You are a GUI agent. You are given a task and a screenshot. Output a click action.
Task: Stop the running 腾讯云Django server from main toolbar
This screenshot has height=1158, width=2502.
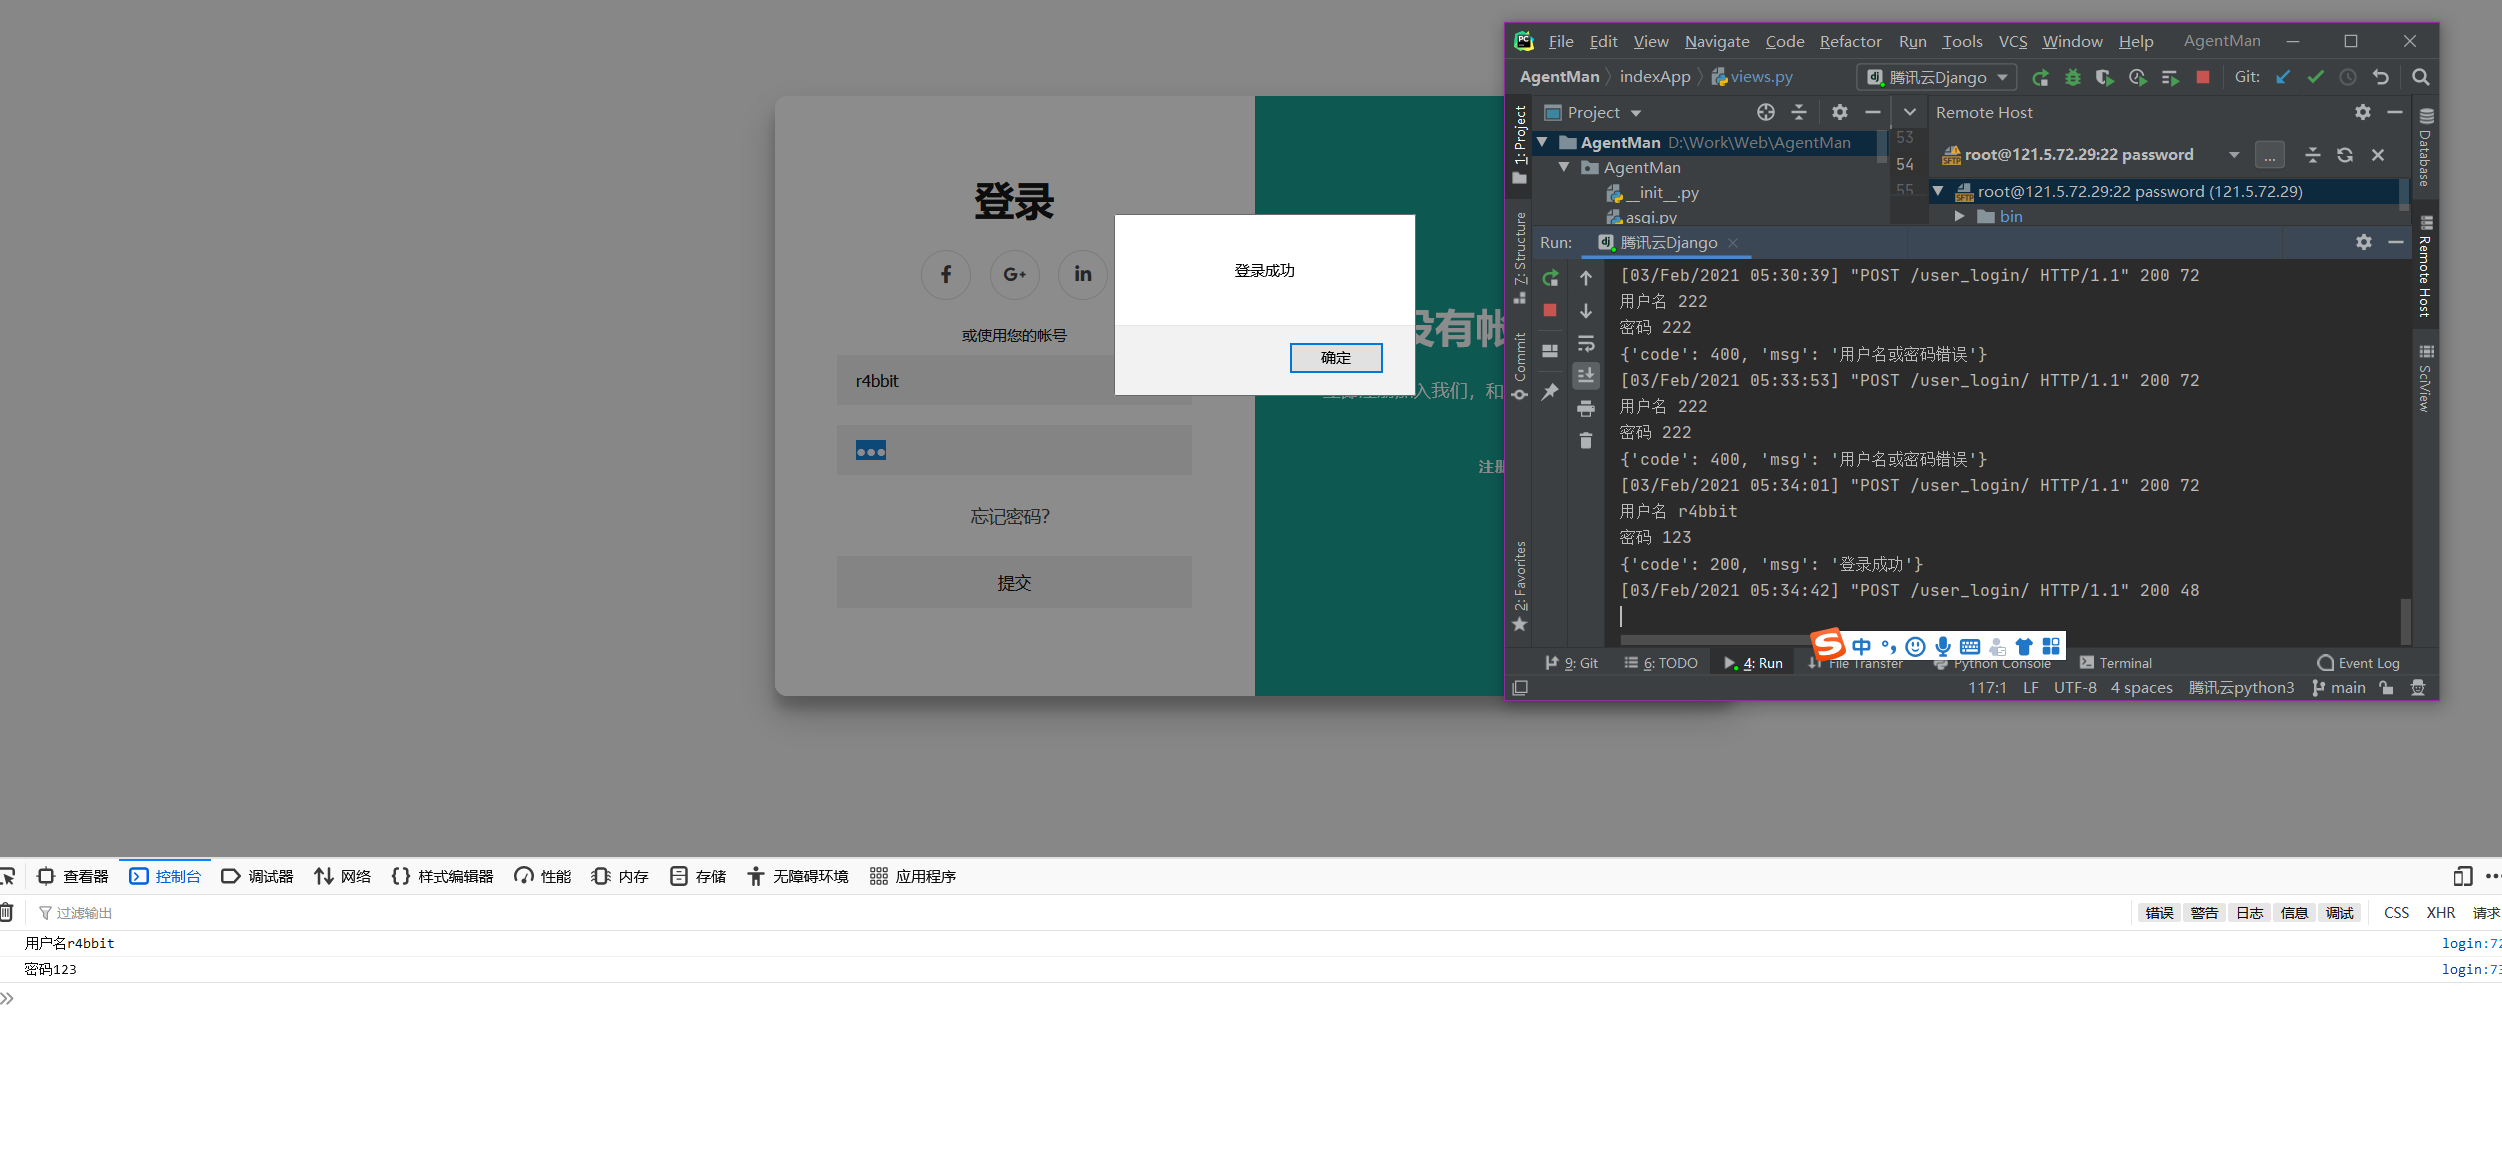click(x=2202, y=77)
